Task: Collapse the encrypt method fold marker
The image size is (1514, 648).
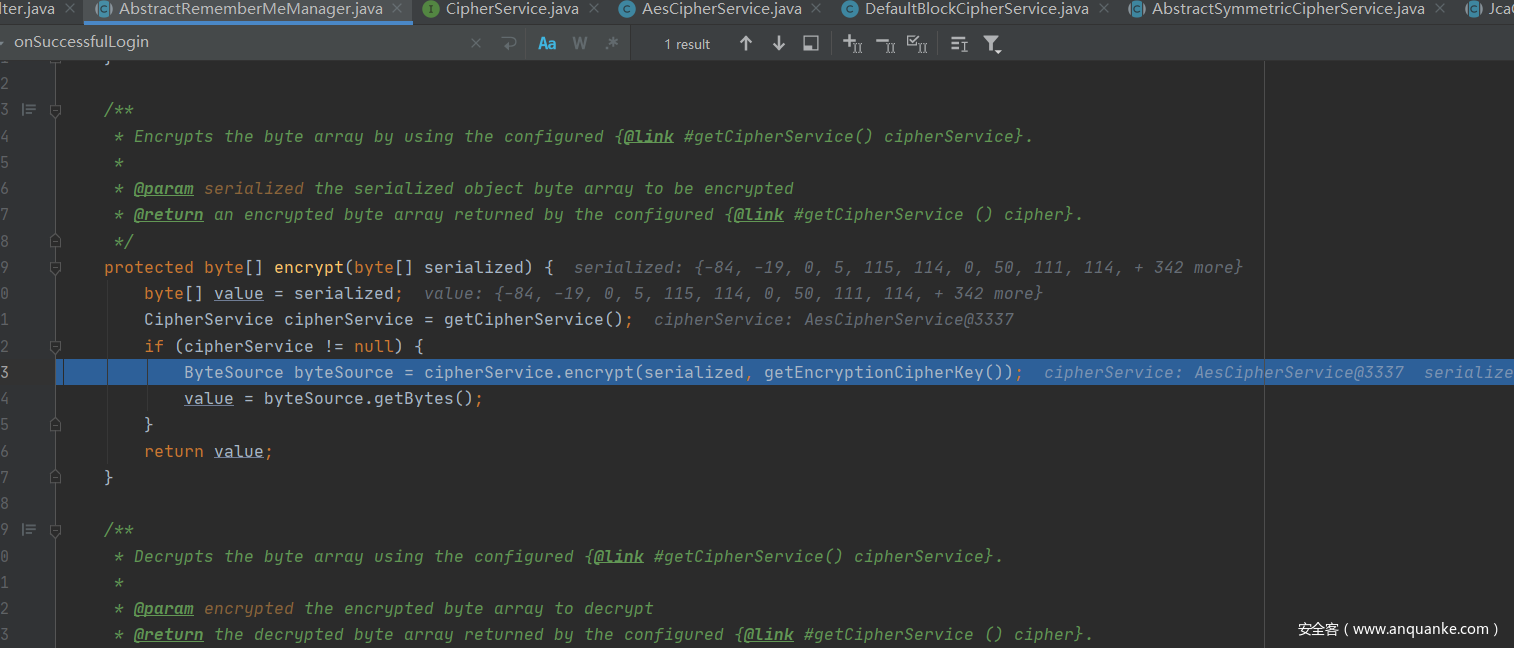Action: coord(56,268)
